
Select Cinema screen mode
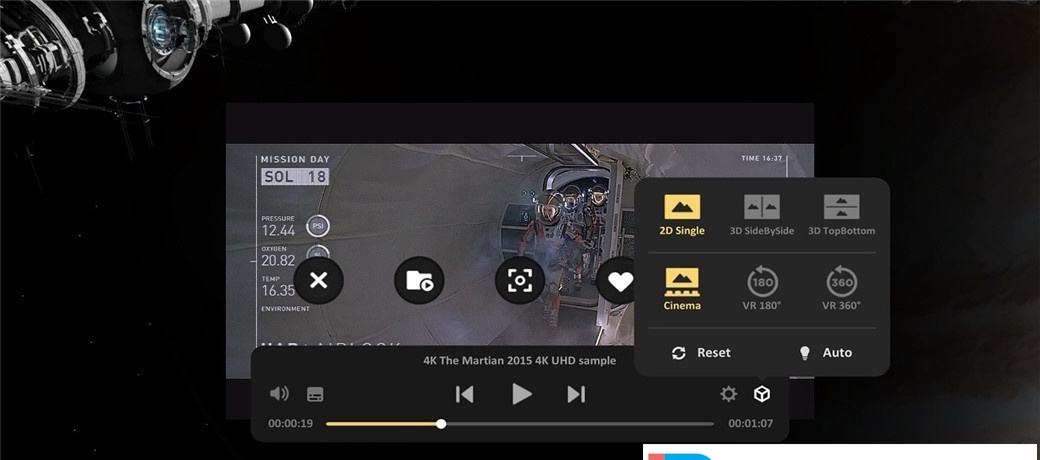click(x=682, y=289)
